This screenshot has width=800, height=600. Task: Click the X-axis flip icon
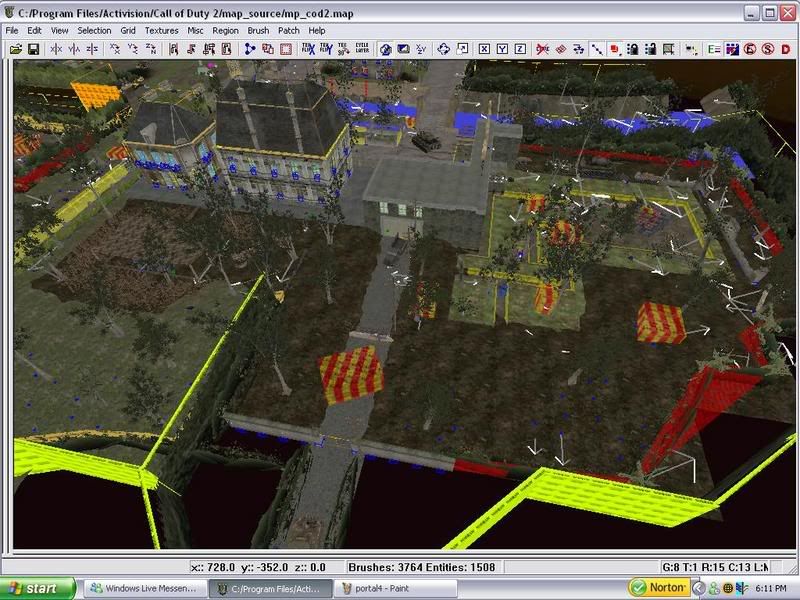click(x=57, y=48)
